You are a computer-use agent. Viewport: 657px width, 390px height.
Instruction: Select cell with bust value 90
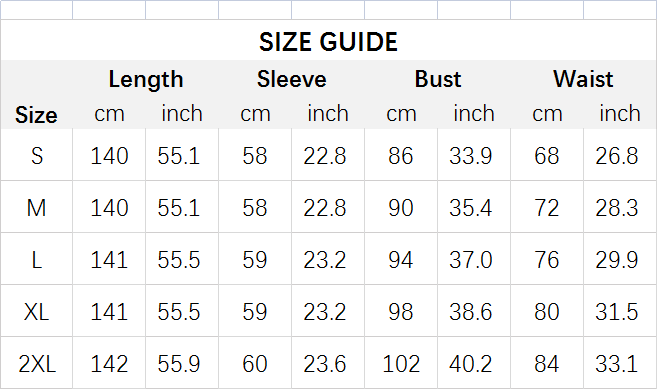[401, 207]
